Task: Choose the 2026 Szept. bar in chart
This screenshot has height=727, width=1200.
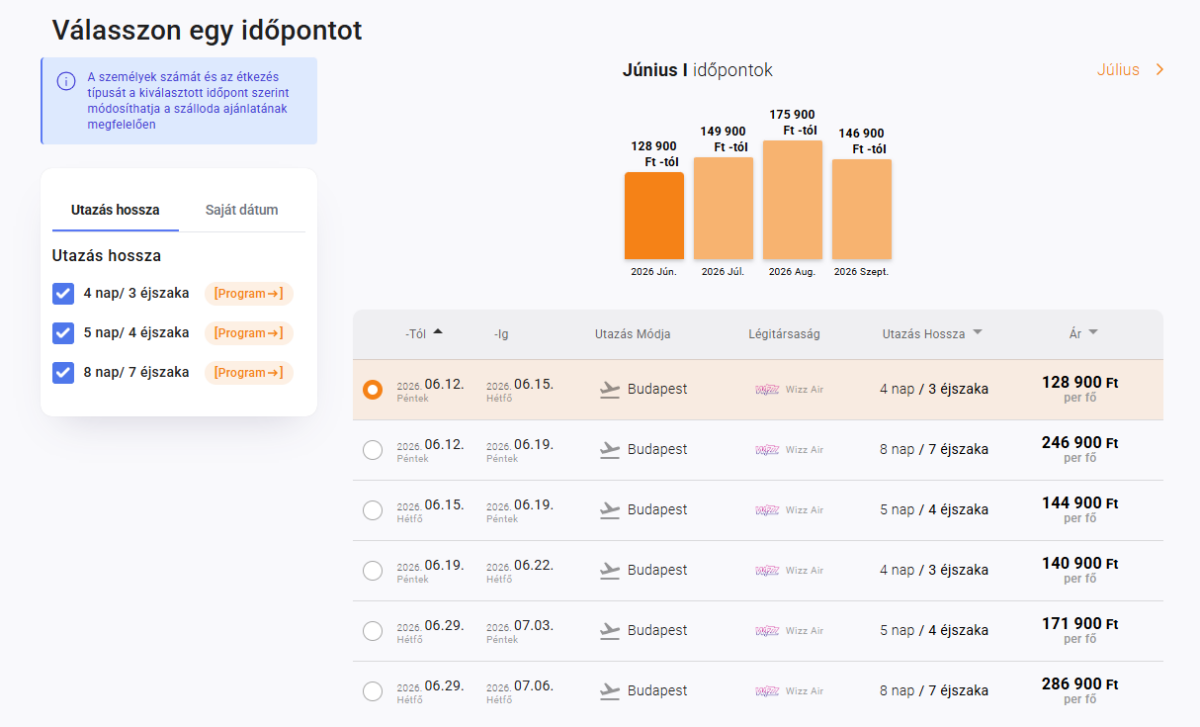Action: coord(862,209)
